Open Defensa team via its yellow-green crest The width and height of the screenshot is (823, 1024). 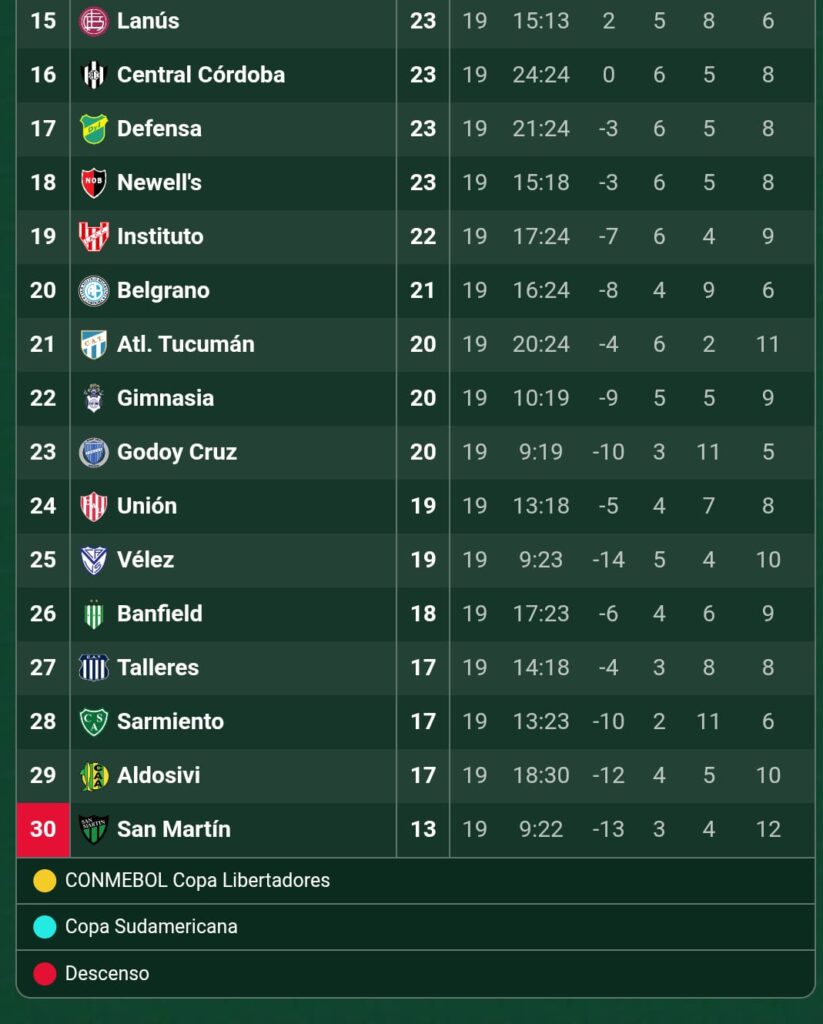pos(93,129)
